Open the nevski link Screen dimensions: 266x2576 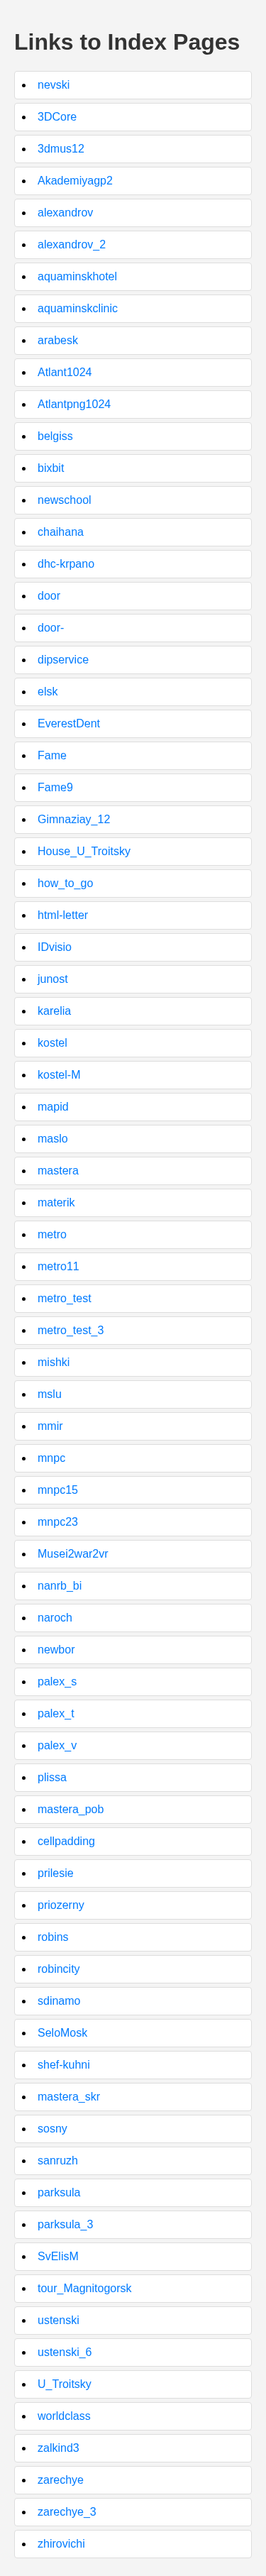pyautogui.click(x=54, y=85)
